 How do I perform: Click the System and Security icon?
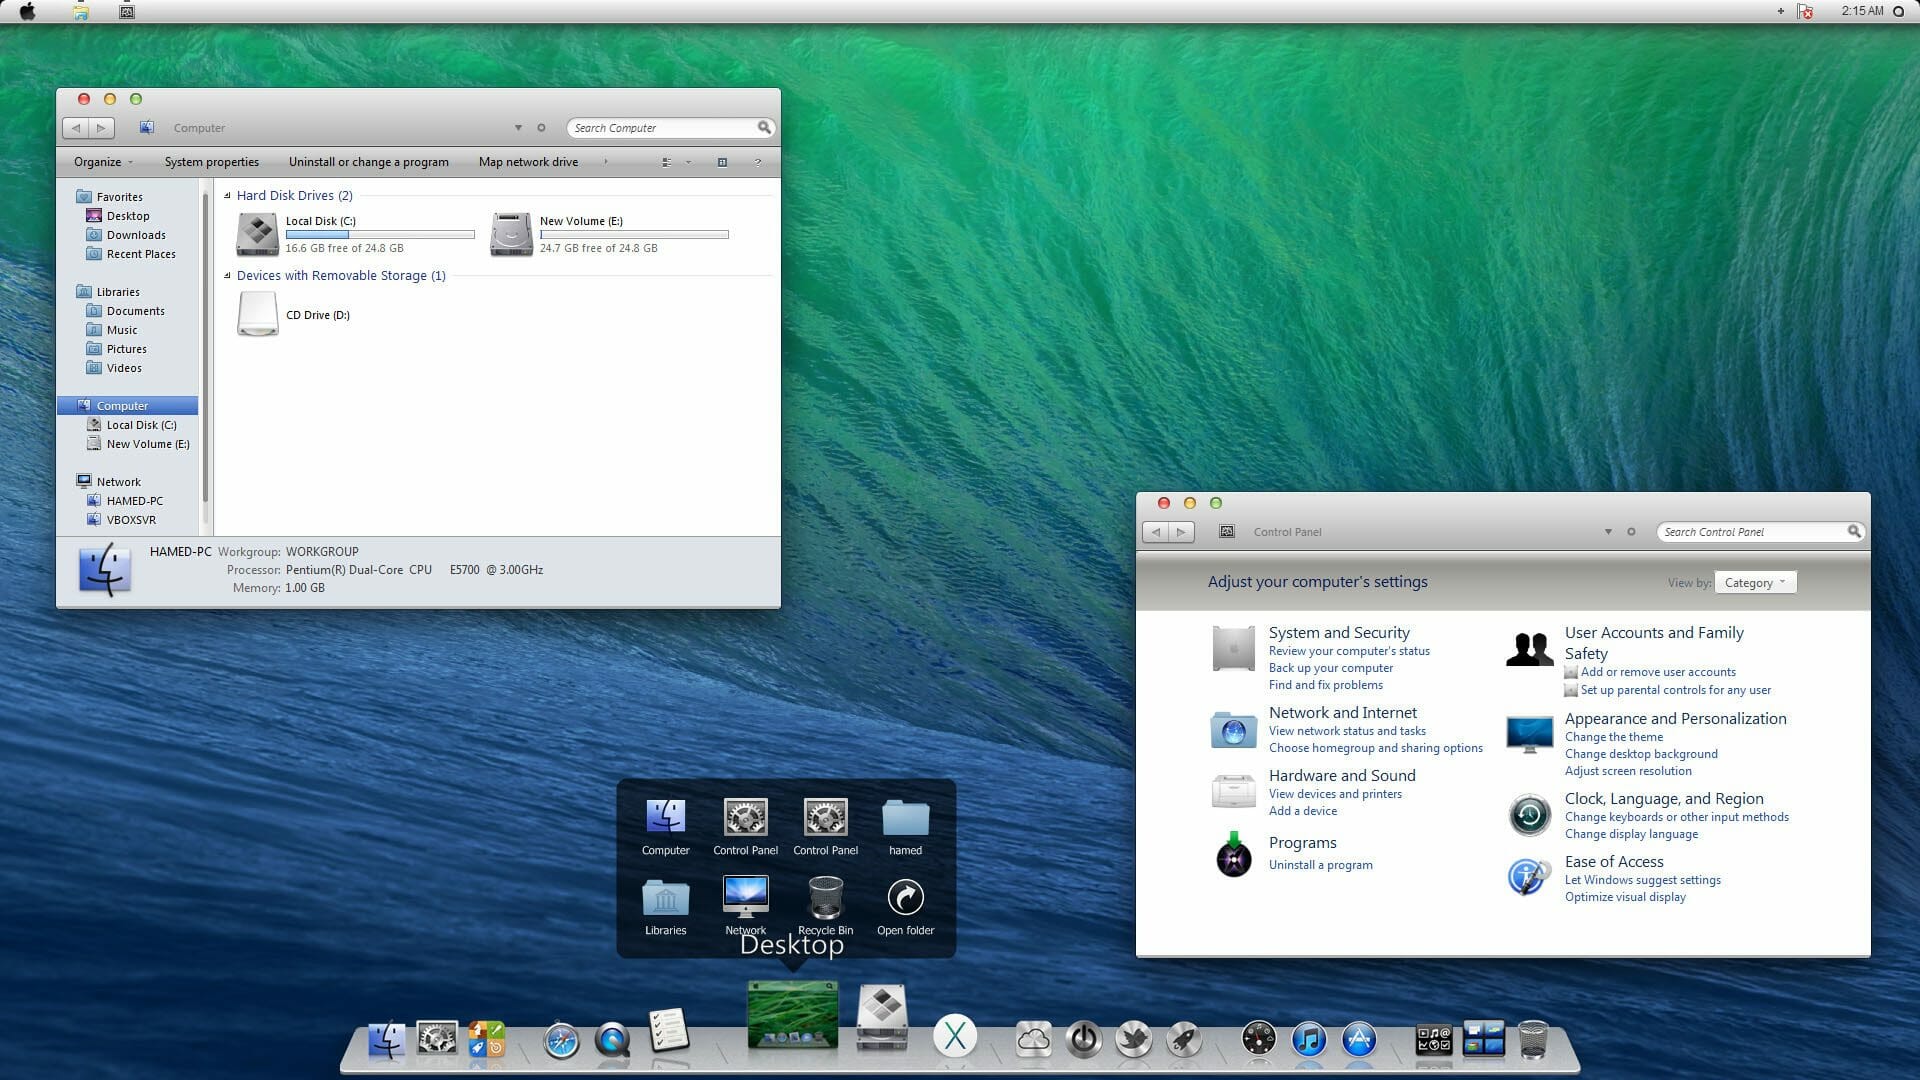[1233, 645]
